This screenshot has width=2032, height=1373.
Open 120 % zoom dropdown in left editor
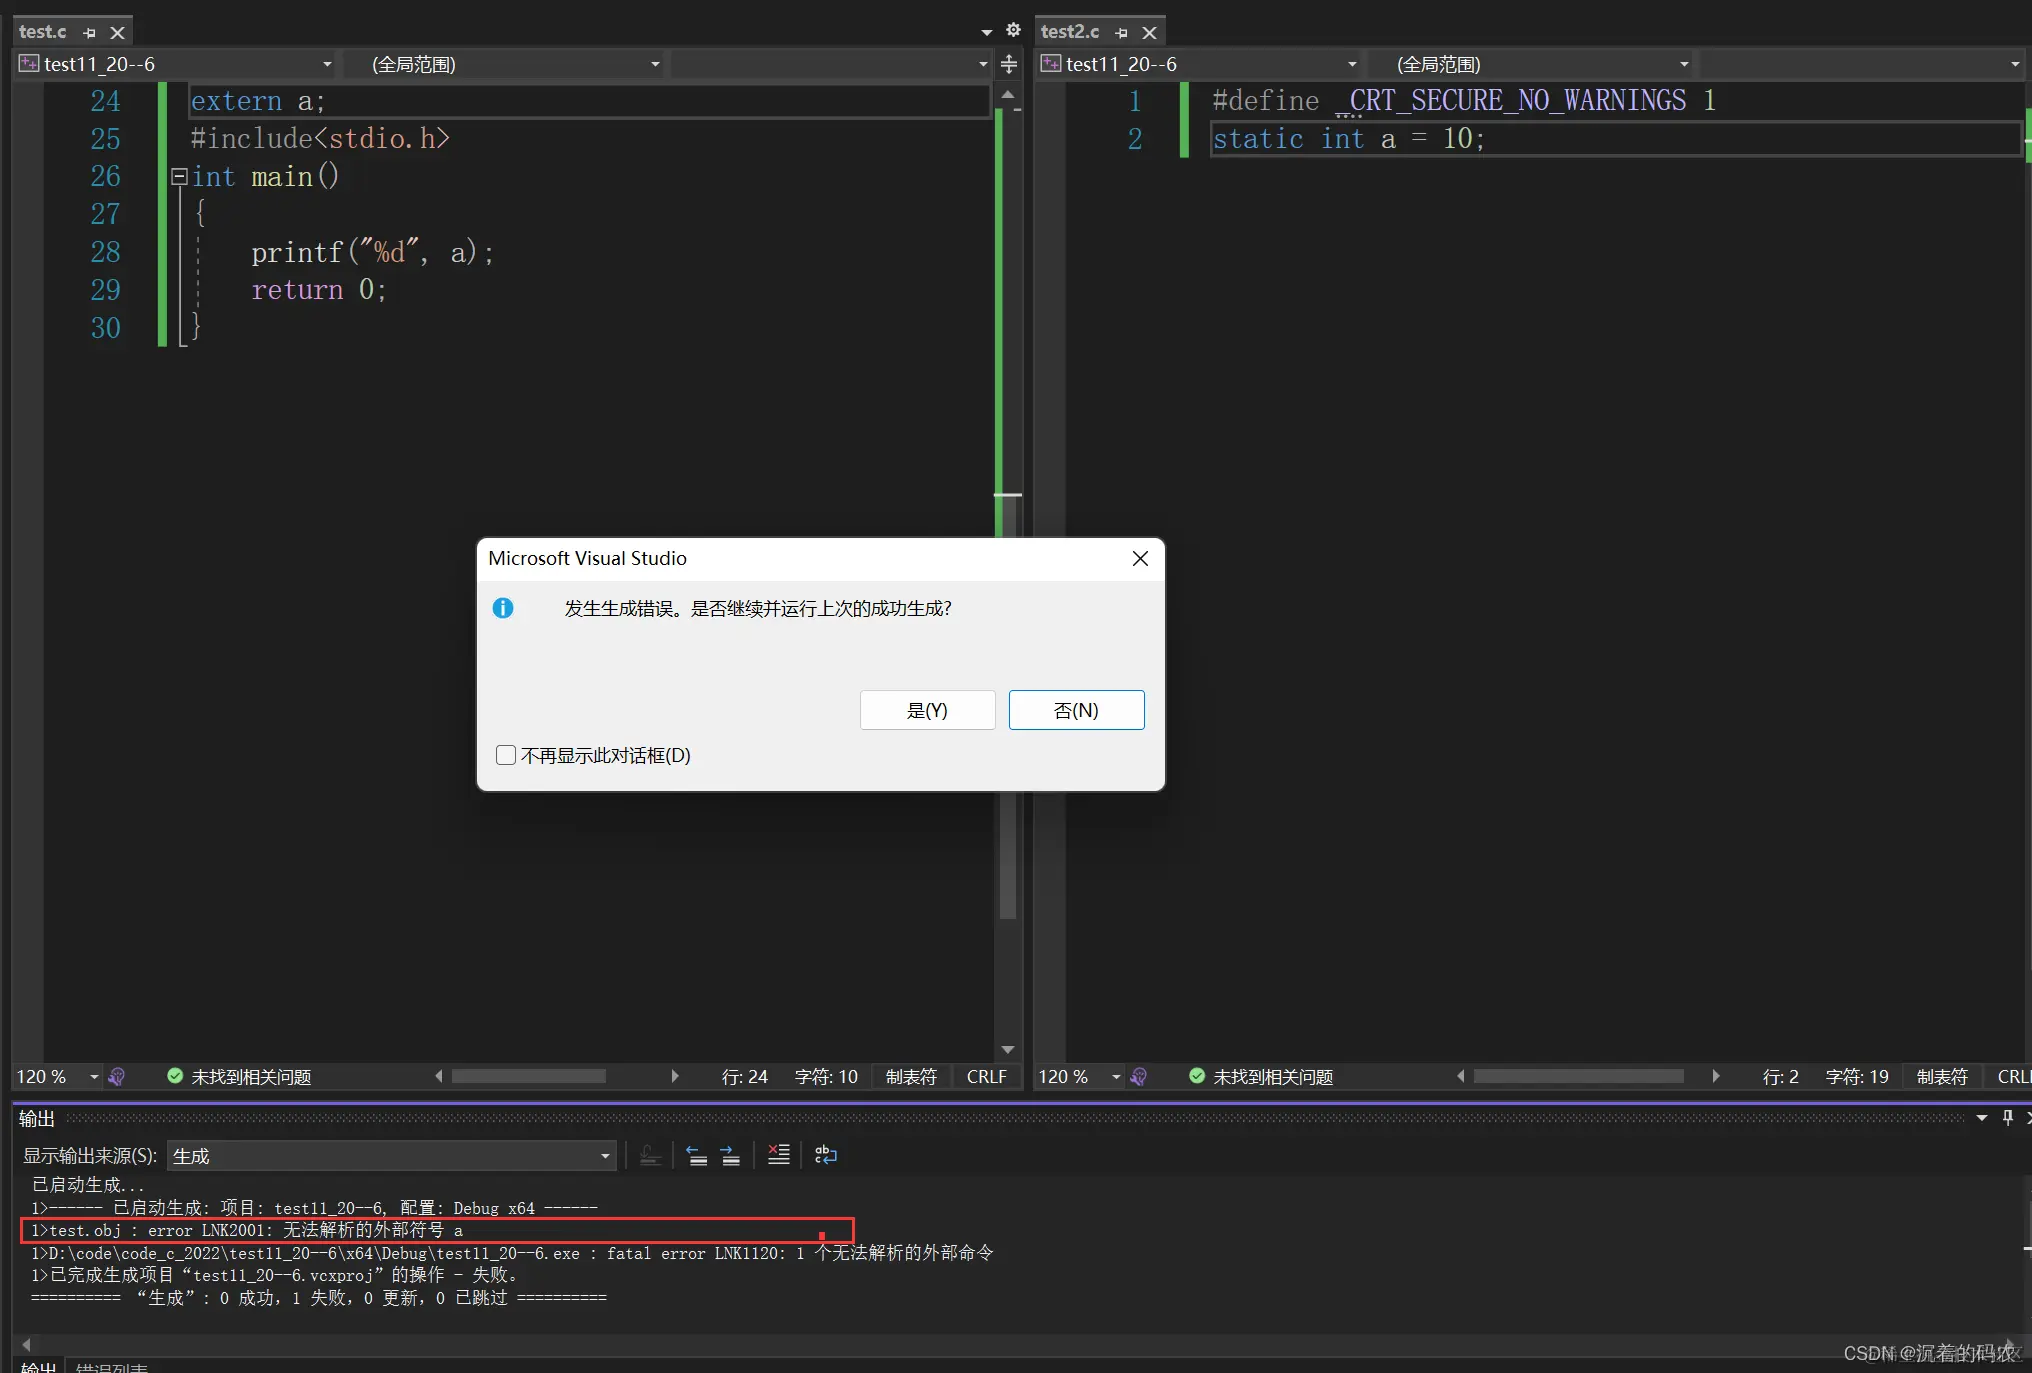(94, 1077)
